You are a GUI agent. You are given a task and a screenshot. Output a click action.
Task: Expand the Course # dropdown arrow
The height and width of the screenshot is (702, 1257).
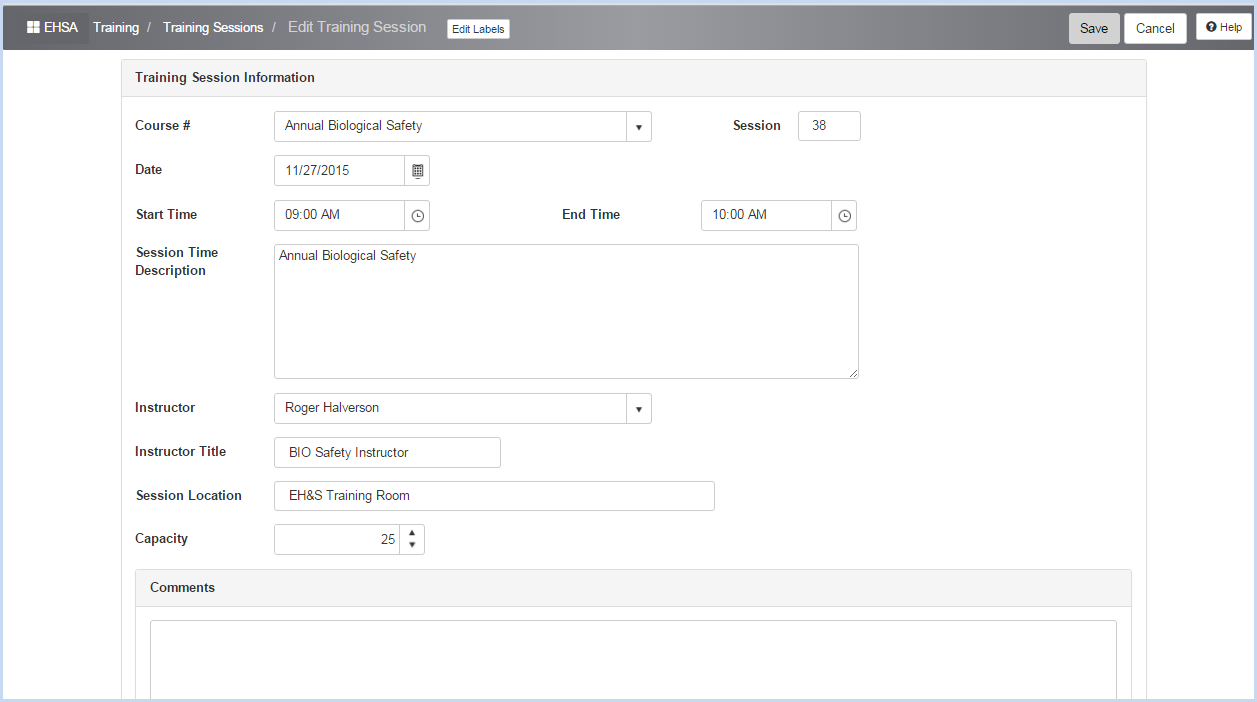(639, 127)
